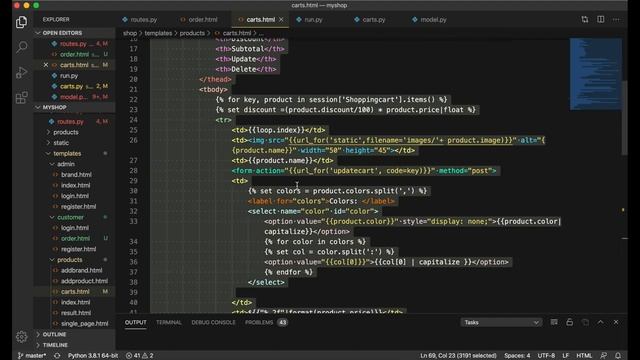Open the feedback icon in status bar
640x360 pixels.
(604, 356)
